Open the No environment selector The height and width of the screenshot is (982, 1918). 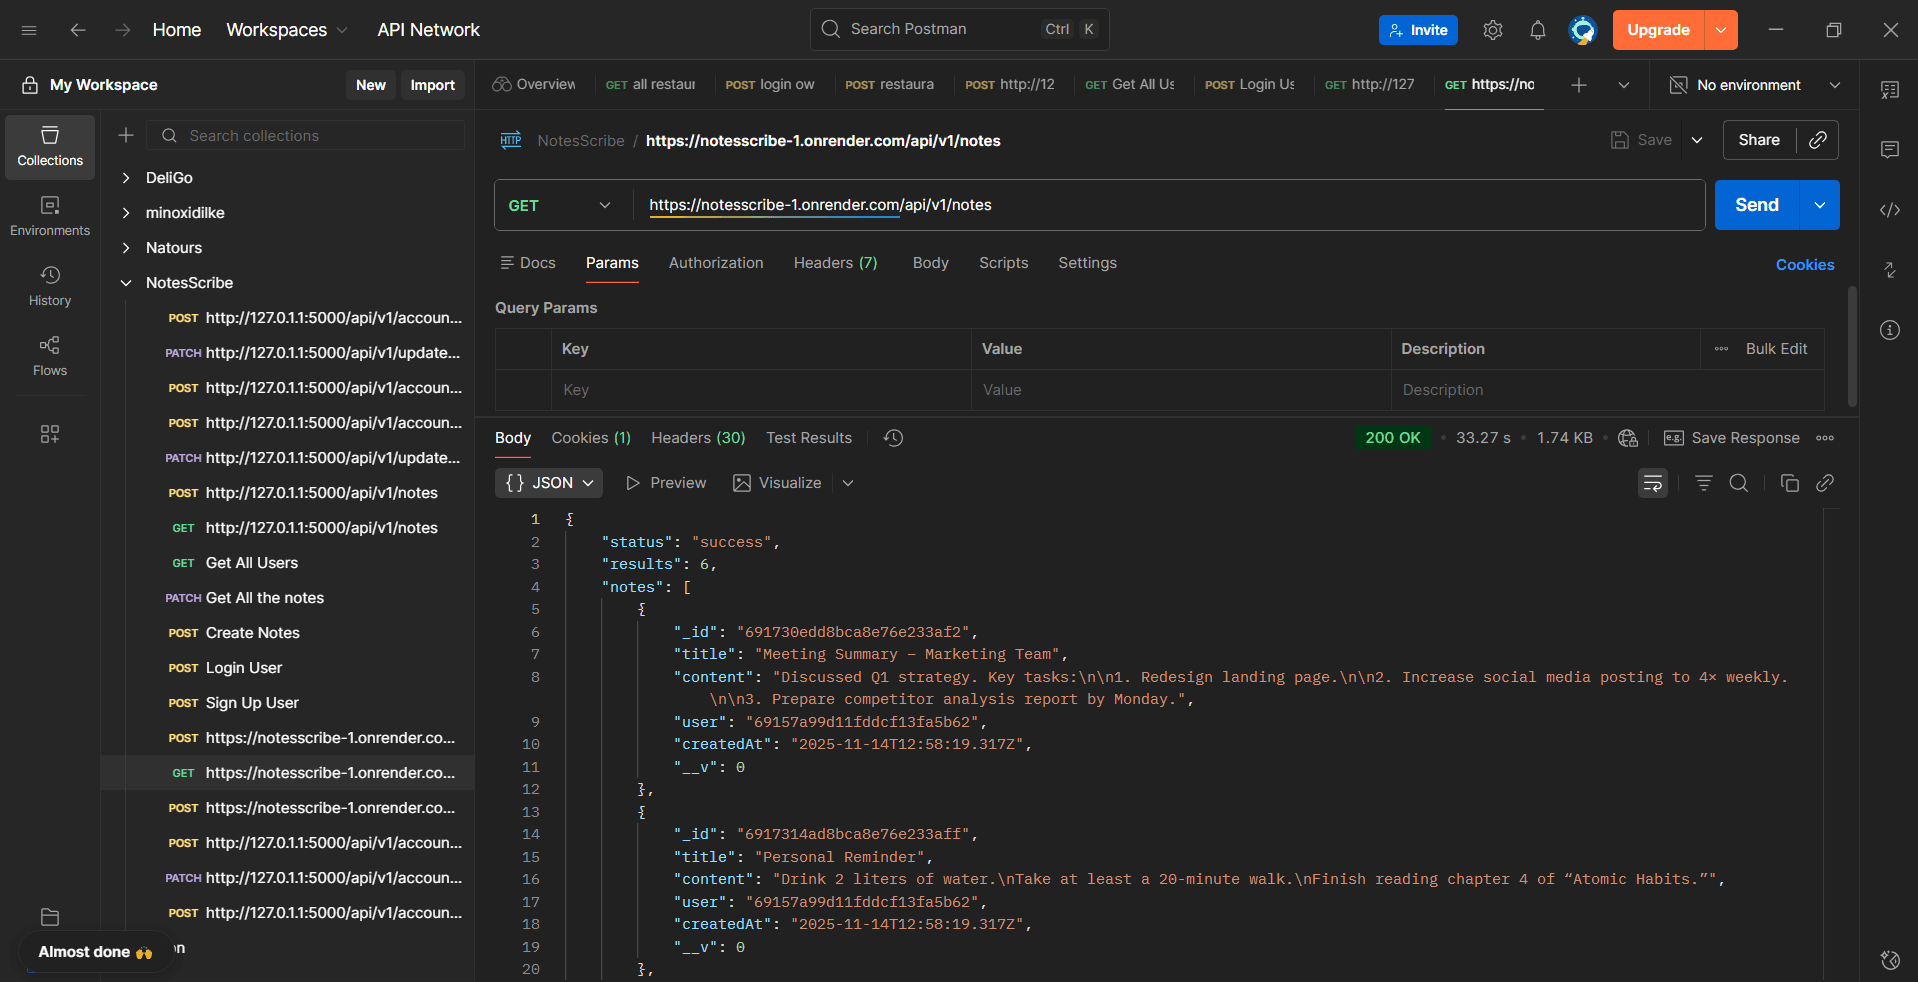[x=1755, y=85]
